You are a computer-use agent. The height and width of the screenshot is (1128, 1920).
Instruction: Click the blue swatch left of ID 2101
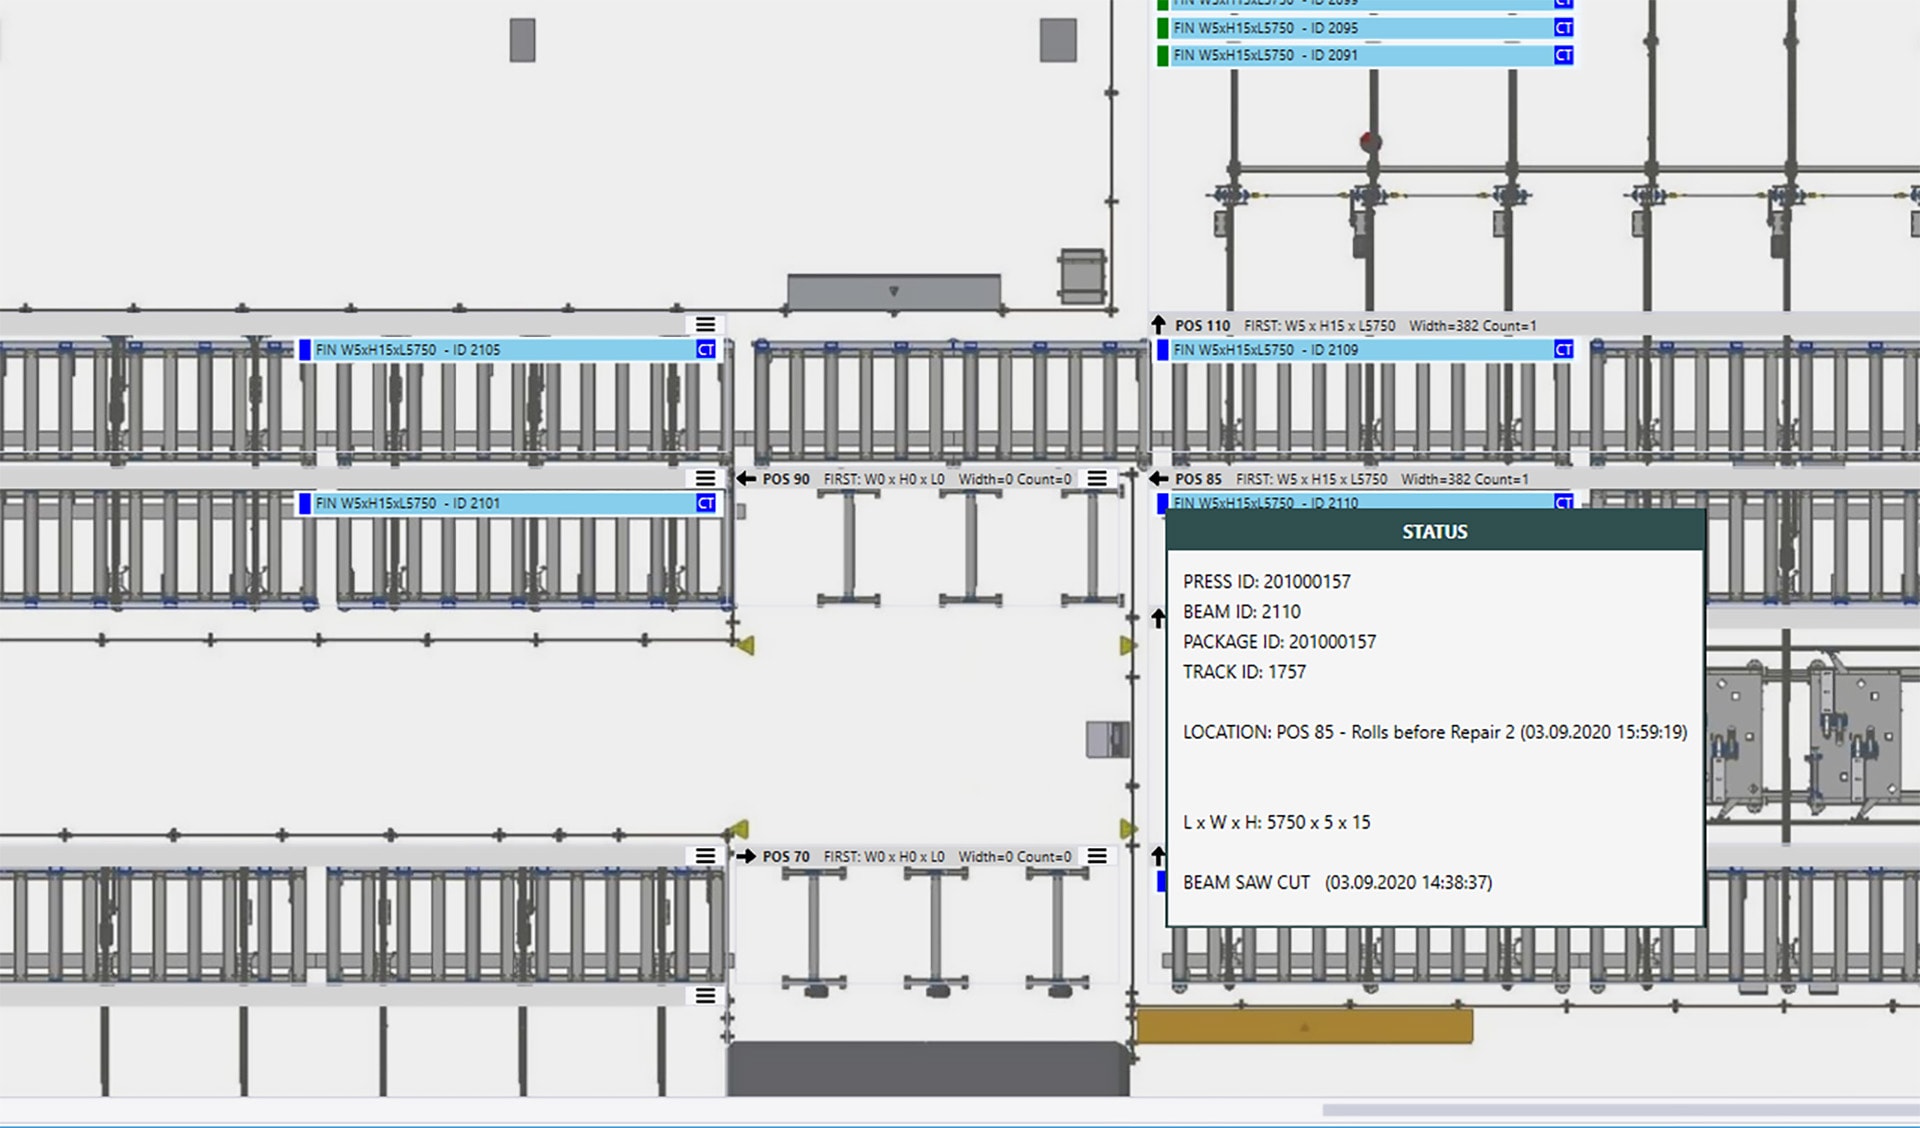(305, 503)
